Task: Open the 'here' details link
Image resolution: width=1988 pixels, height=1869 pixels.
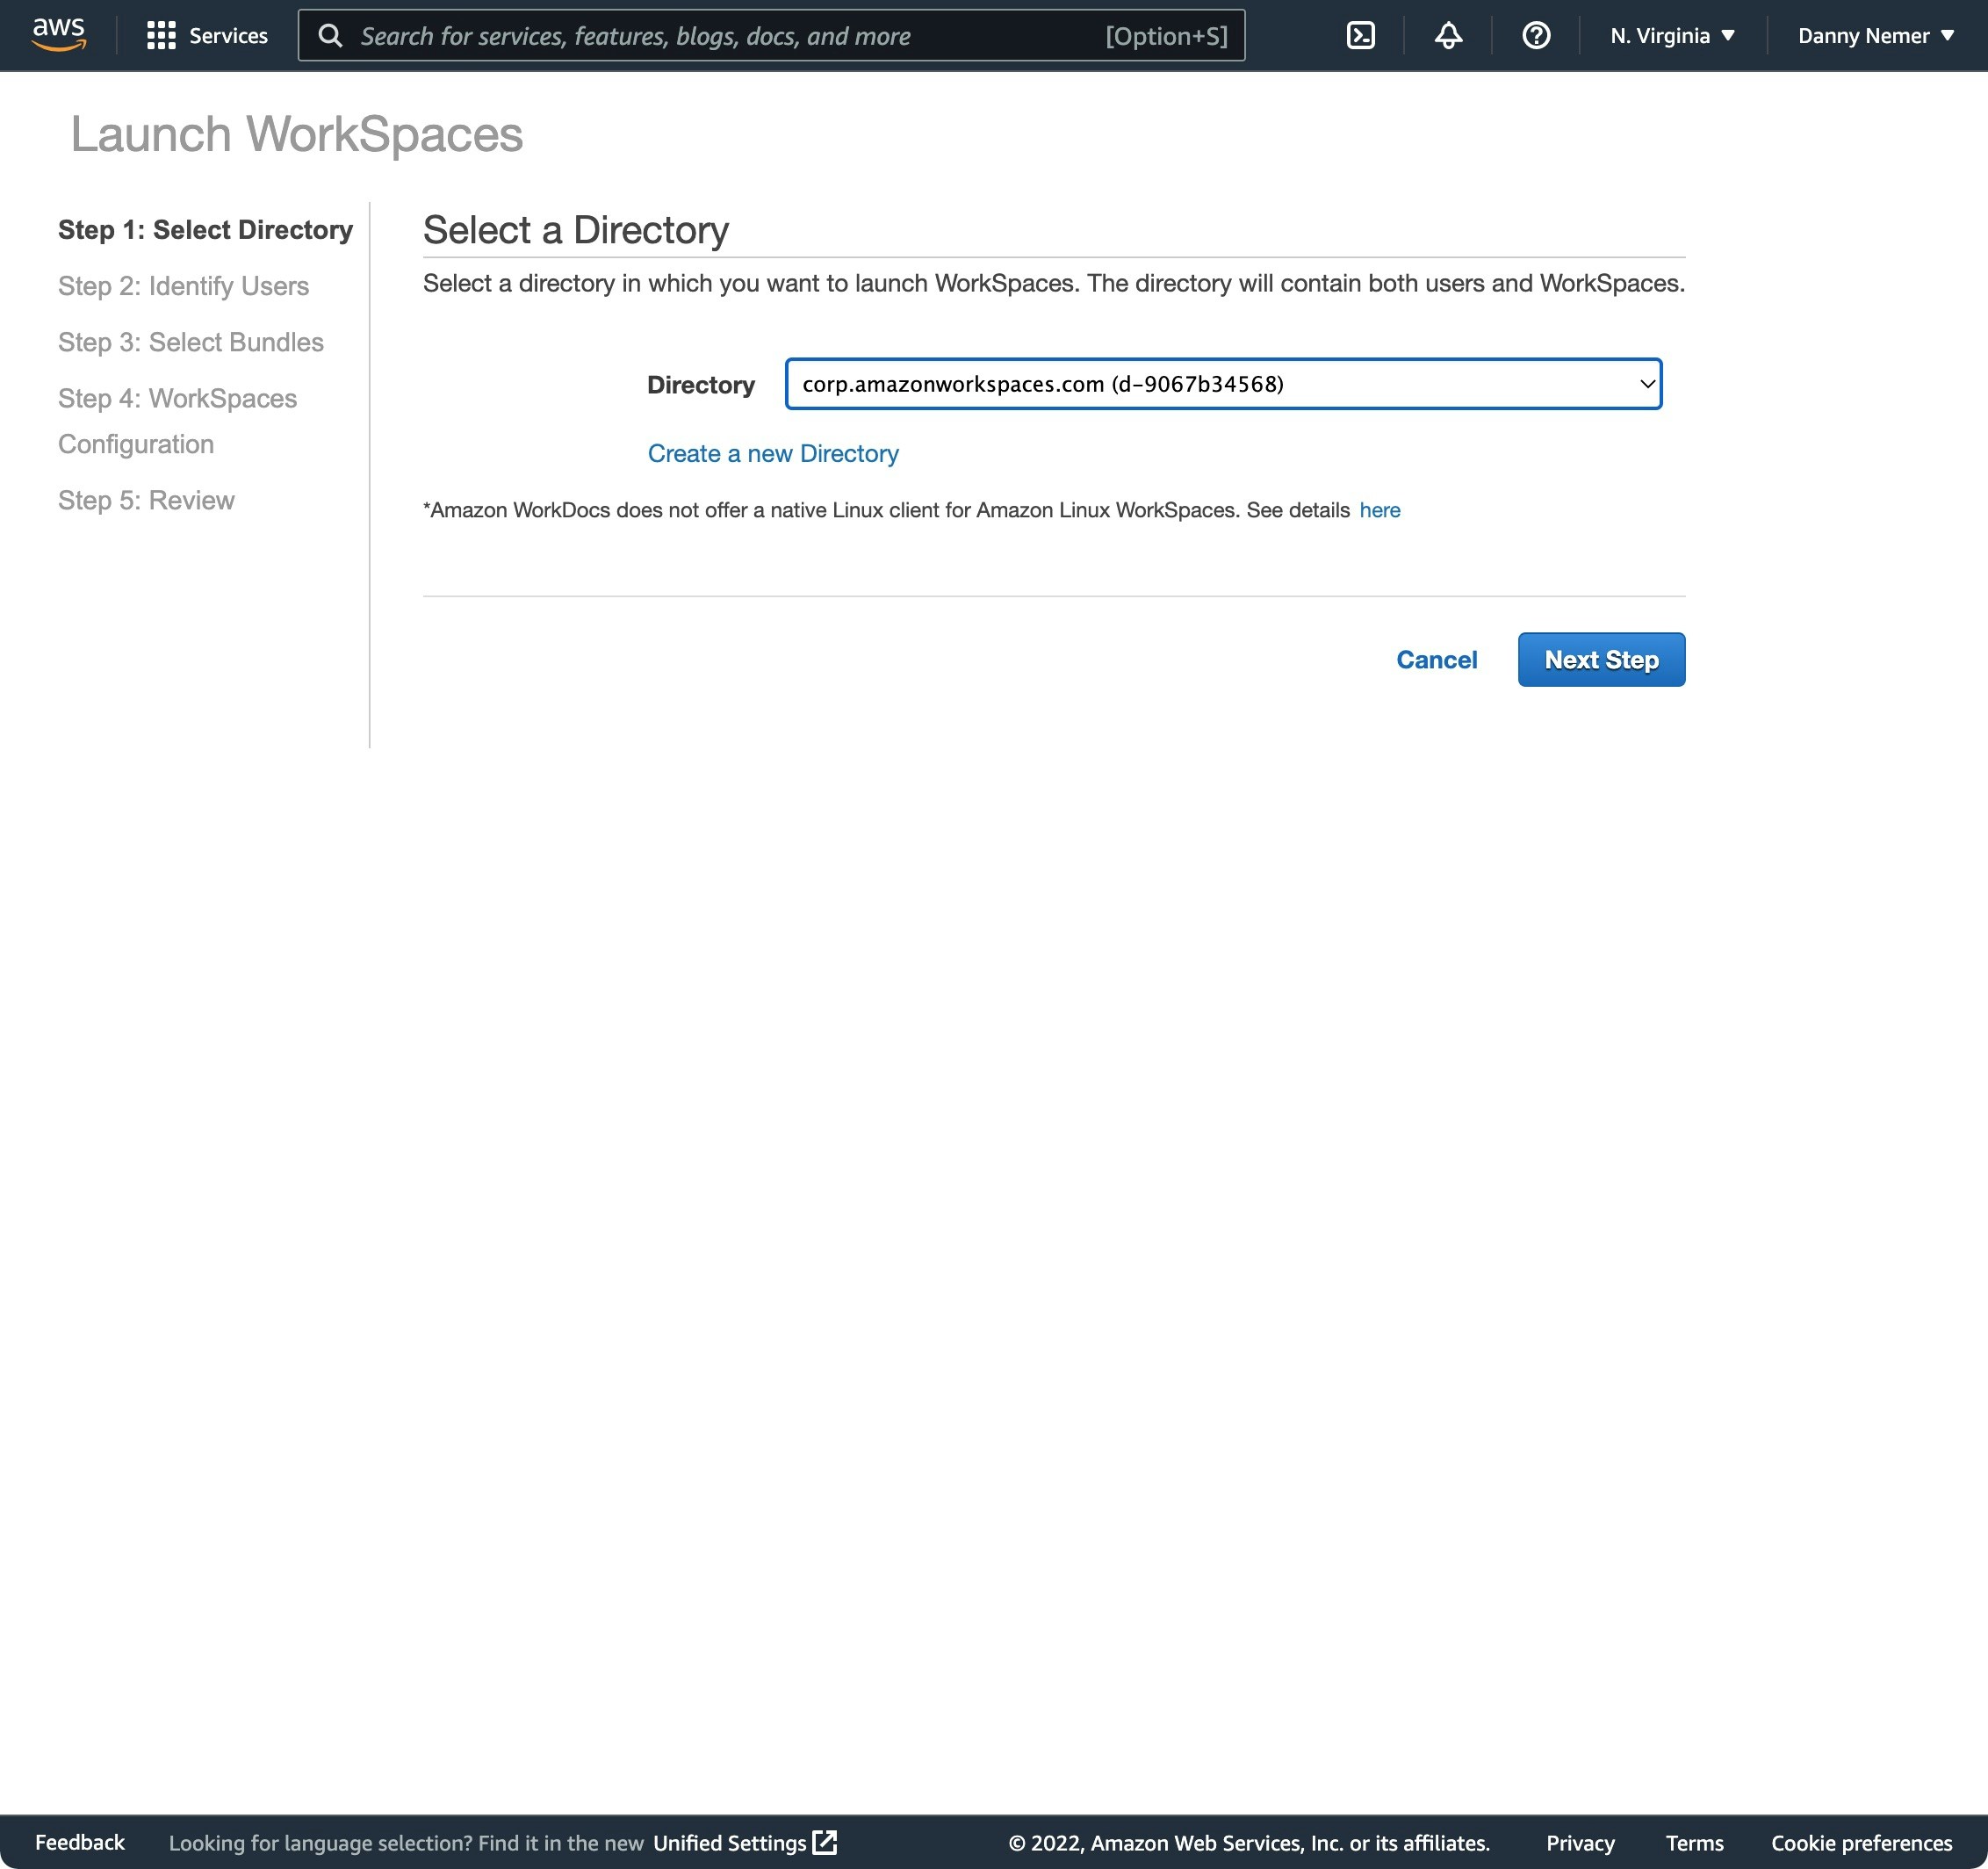Action: click(1379, 510)
